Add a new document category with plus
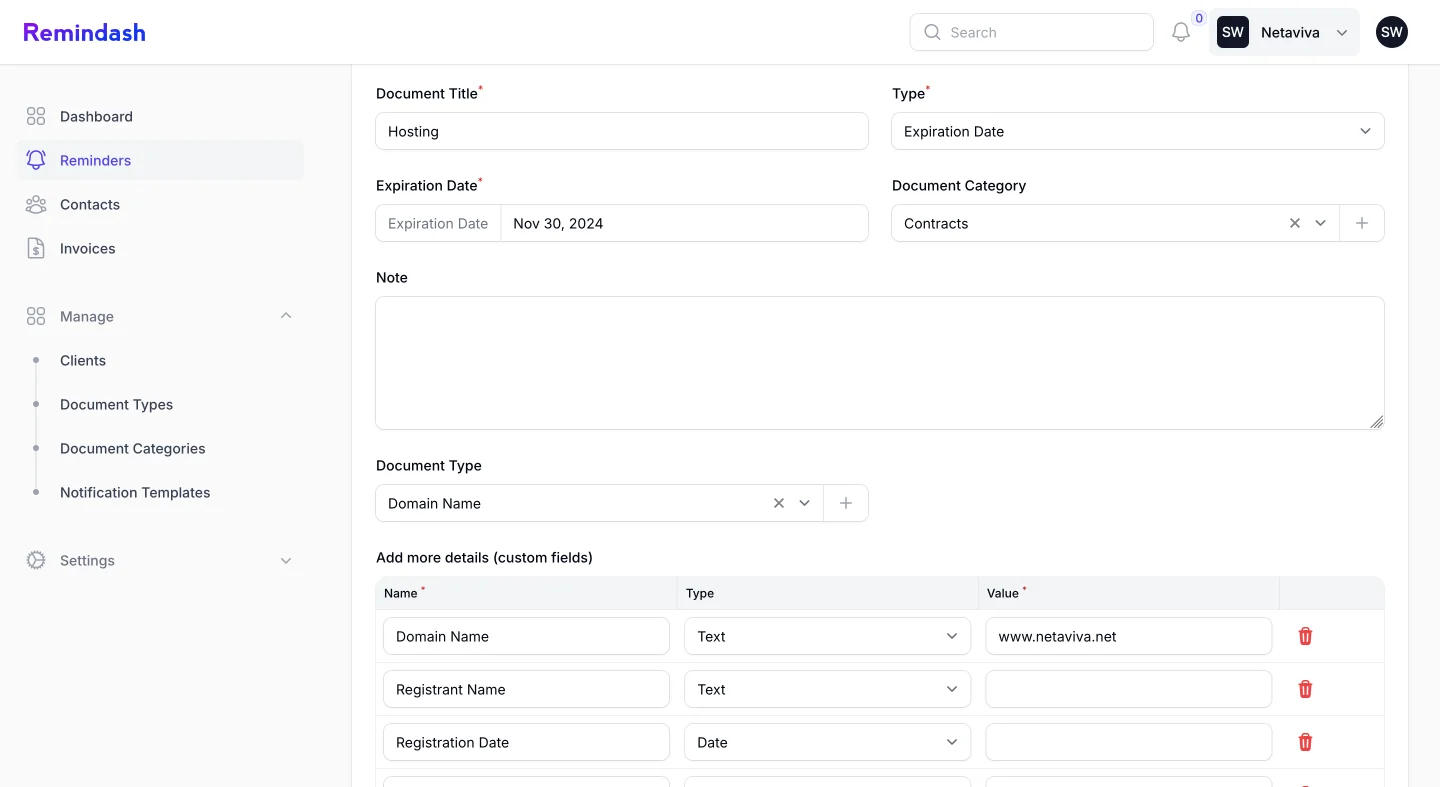The width and height of the screenshot is (1440, 787). (1362, 223)
